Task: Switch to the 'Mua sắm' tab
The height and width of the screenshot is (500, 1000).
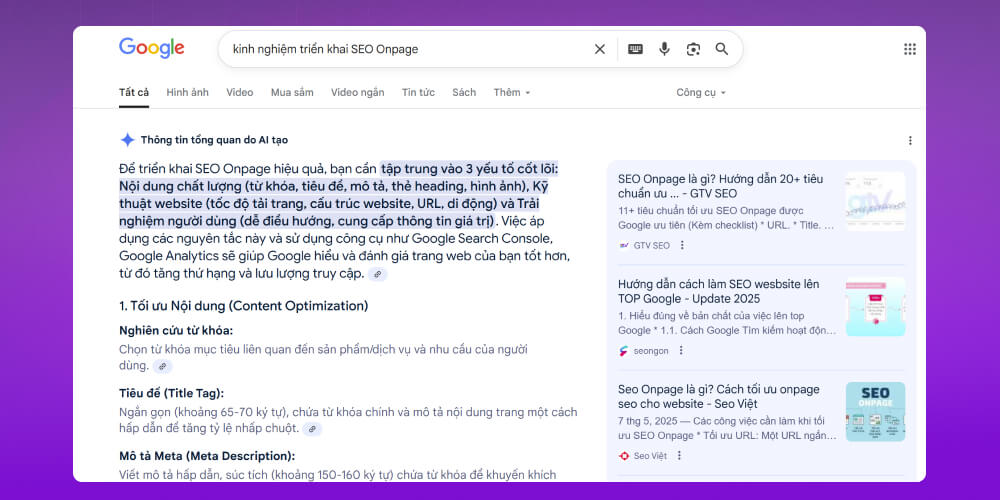Action: [292, 92]
